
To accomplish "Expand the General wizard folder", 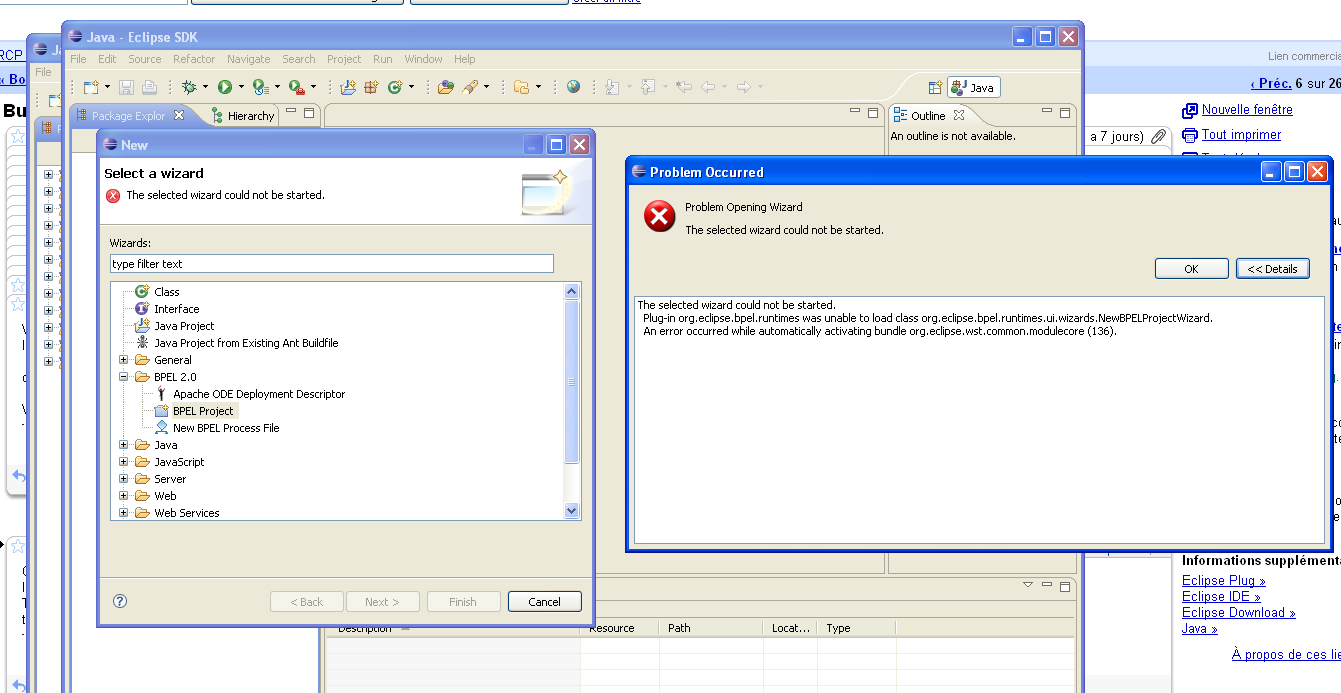I will [124, 360].
